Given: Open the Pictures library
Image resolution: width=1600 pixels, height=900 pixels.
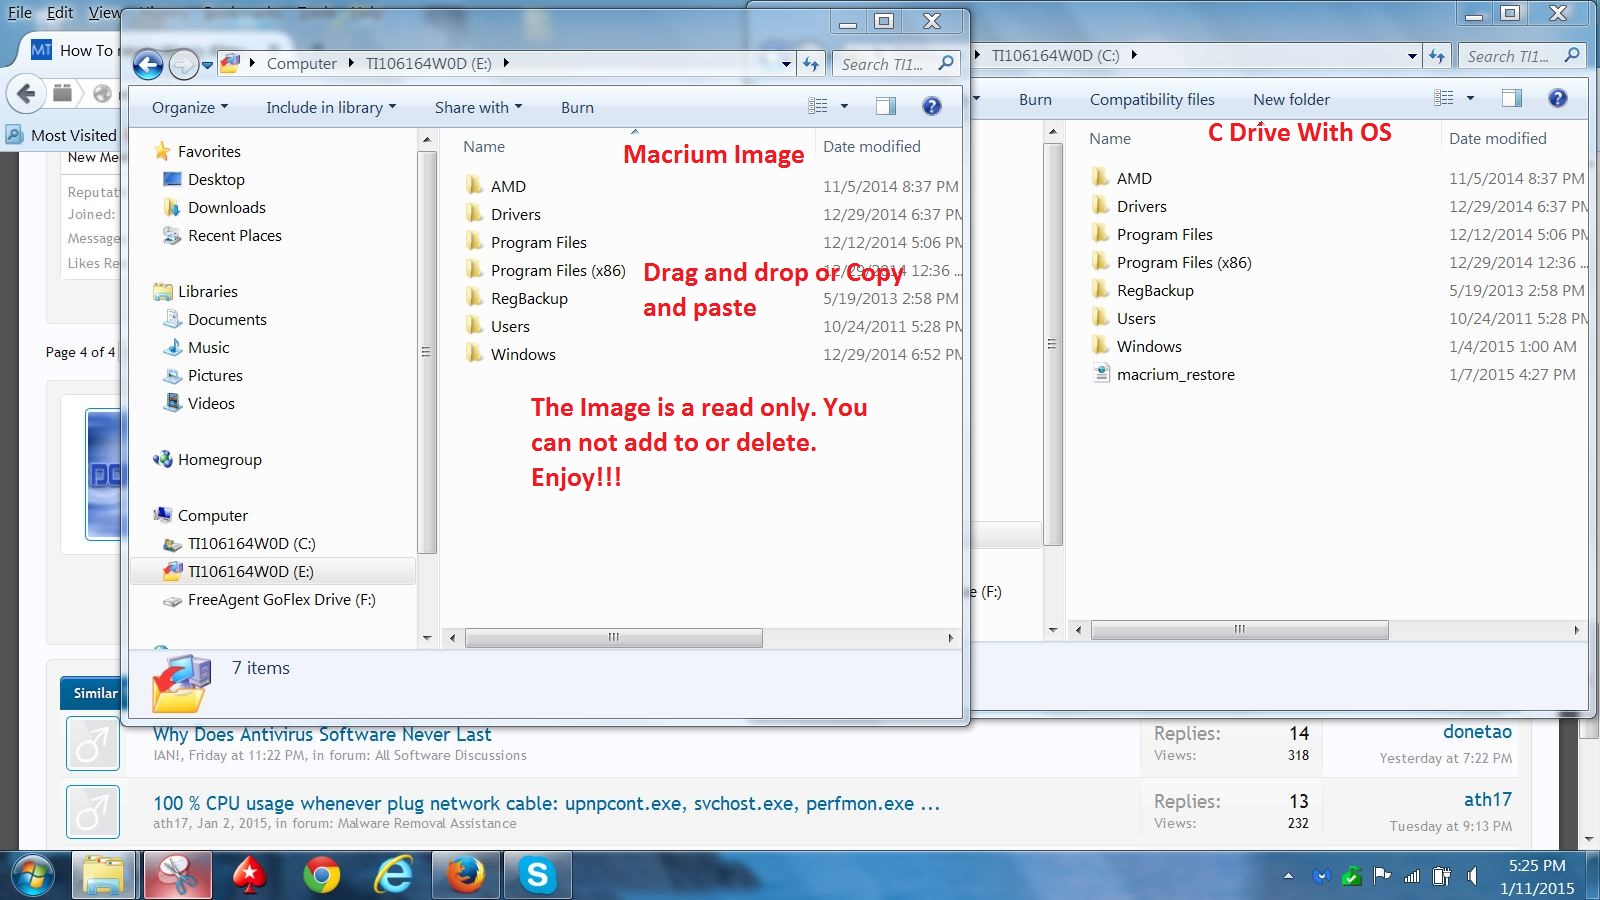Looking at the screenshot, I should coord(215,375).
